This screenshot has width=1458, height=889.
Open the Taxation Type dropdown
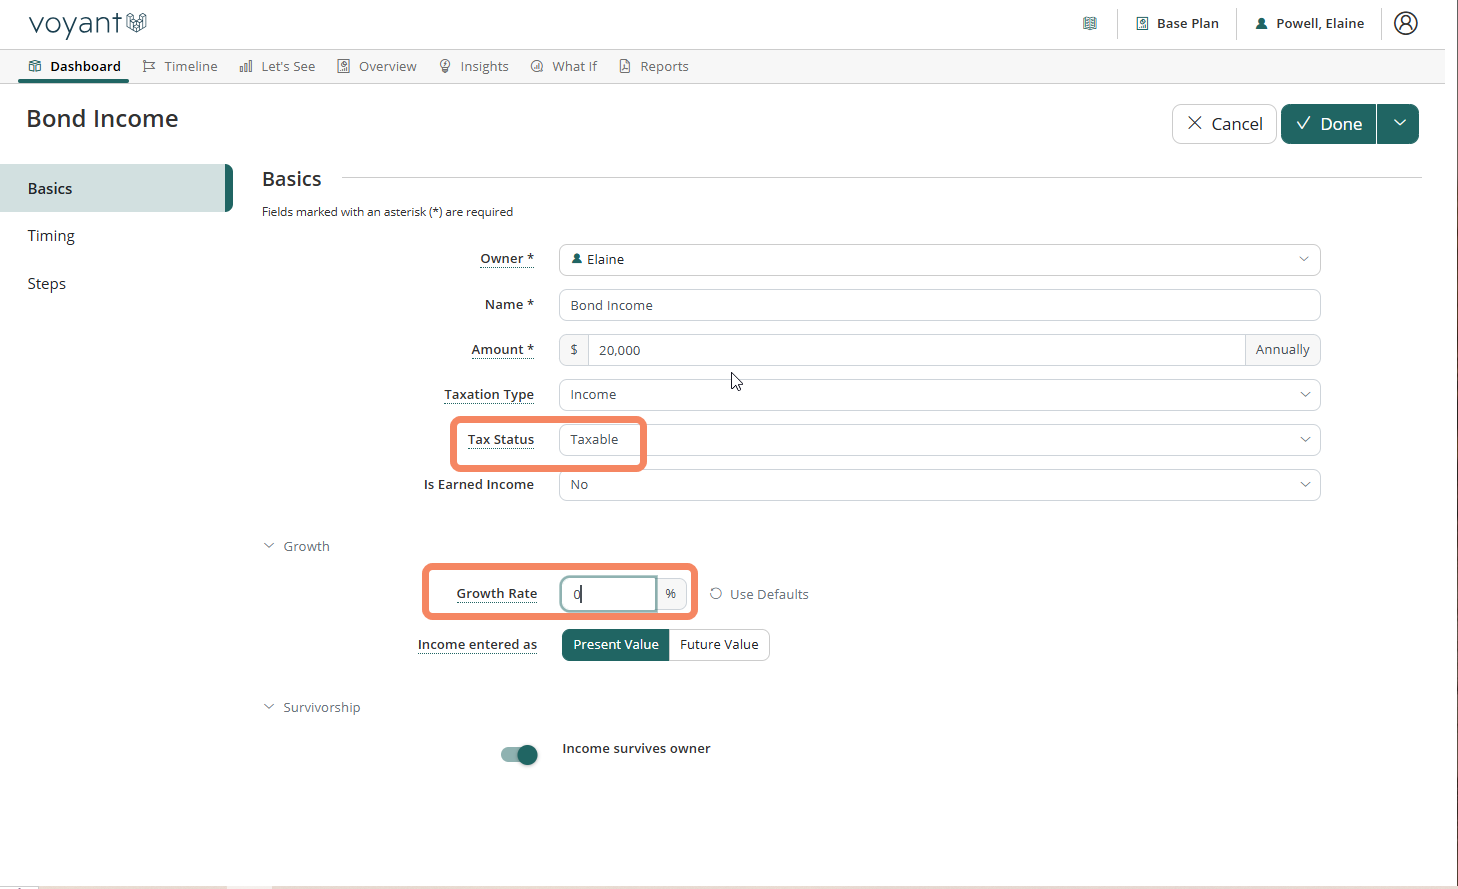[938, 395]
